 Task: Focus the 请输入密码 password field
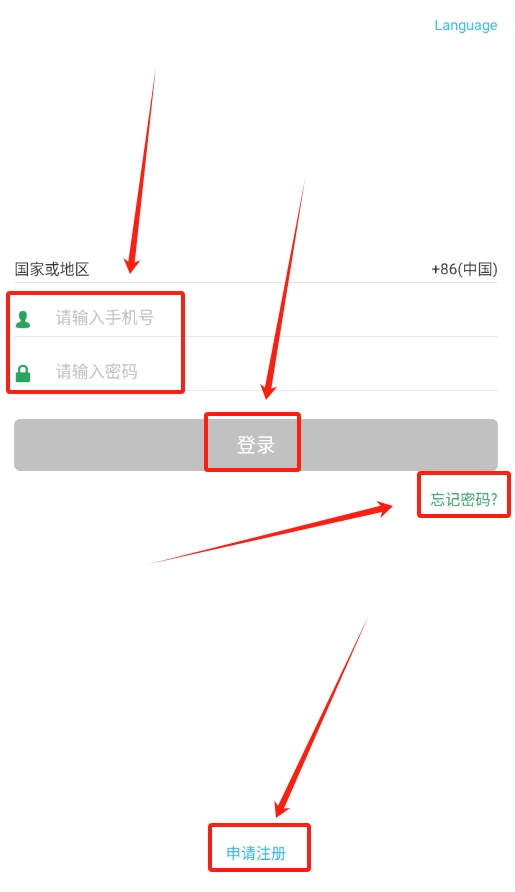(x=256, y=371)
